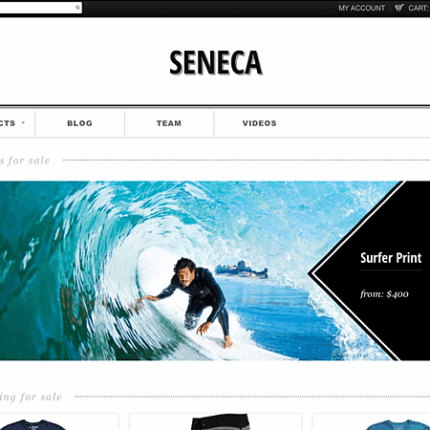Image resolution: width=430 pixels, height=430 pixels.
Task: Click the Cart text link
Action: pyautogui.click(x=419, y=8)
